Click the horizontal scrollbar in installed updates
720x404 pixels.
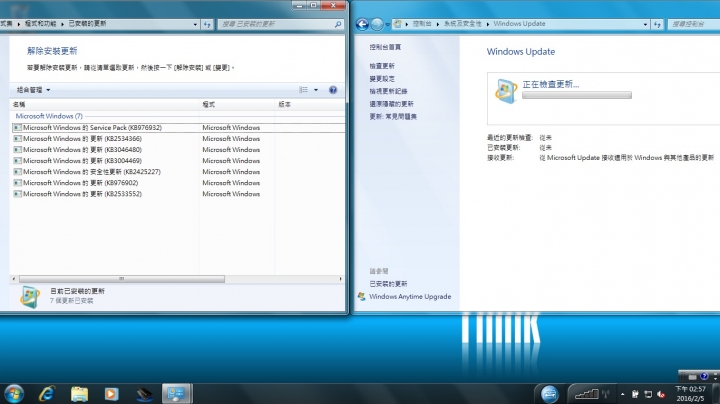pyautogui.click(x=122, y=279)
